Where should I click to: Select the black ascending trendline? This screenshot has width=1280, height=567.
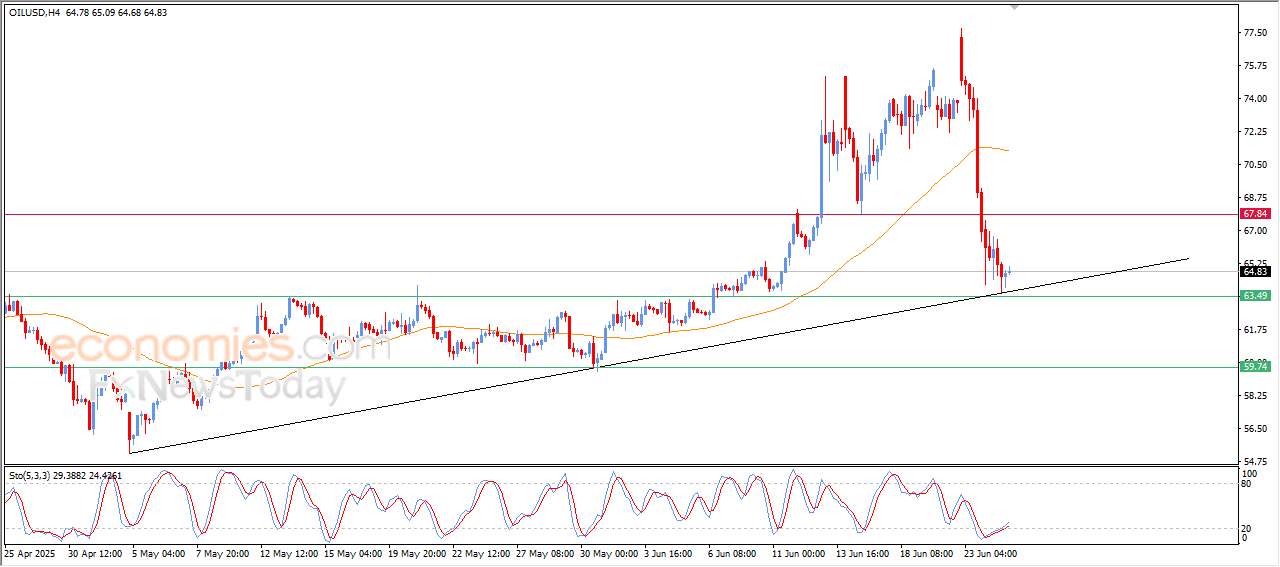click(660, 355)
